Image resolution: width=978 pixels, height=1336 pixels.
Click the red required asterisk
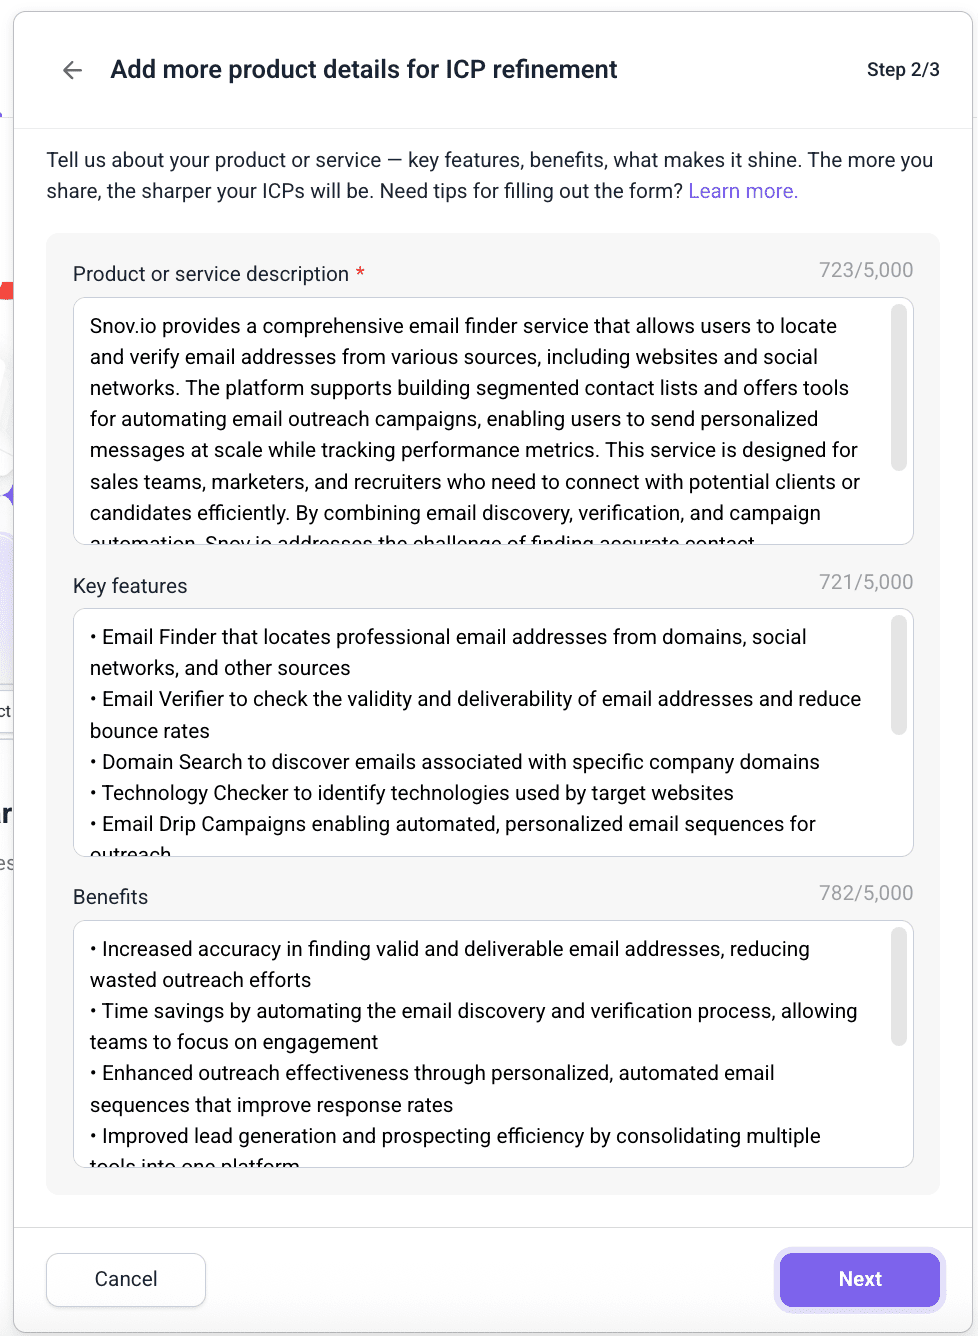point(360,273)
